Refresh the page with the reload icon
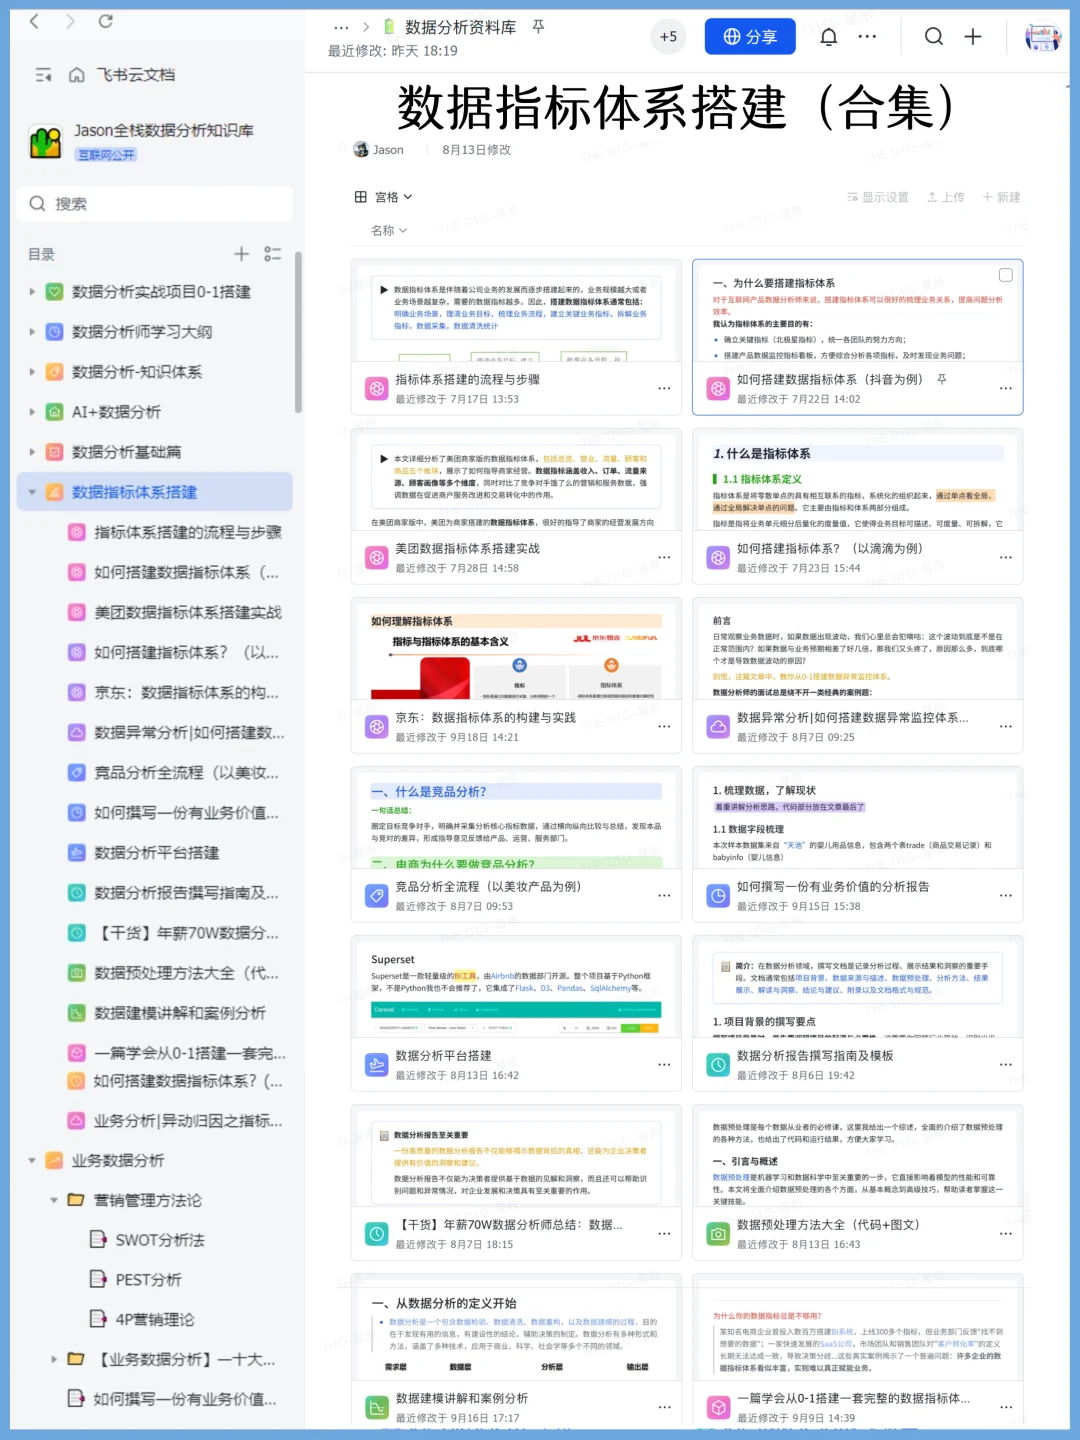 coord(107,20)
